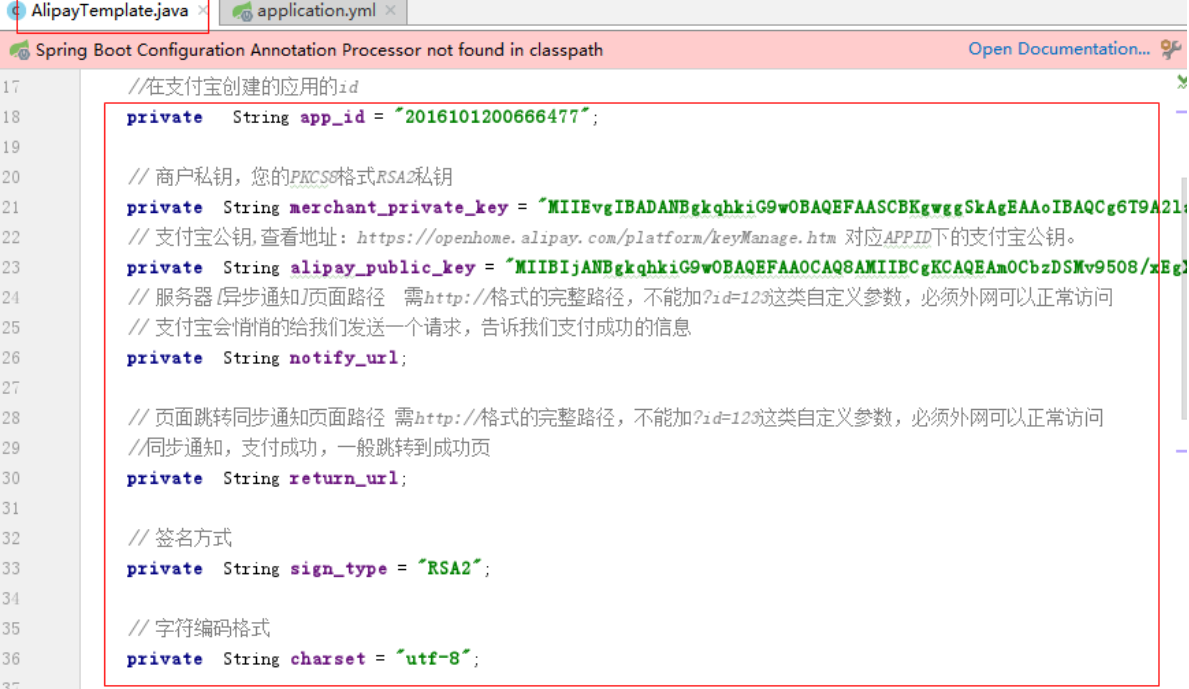Click line number 26 in the gutter
The height and width of the screenshot is (689, 1189).
[x=11, y=358]
